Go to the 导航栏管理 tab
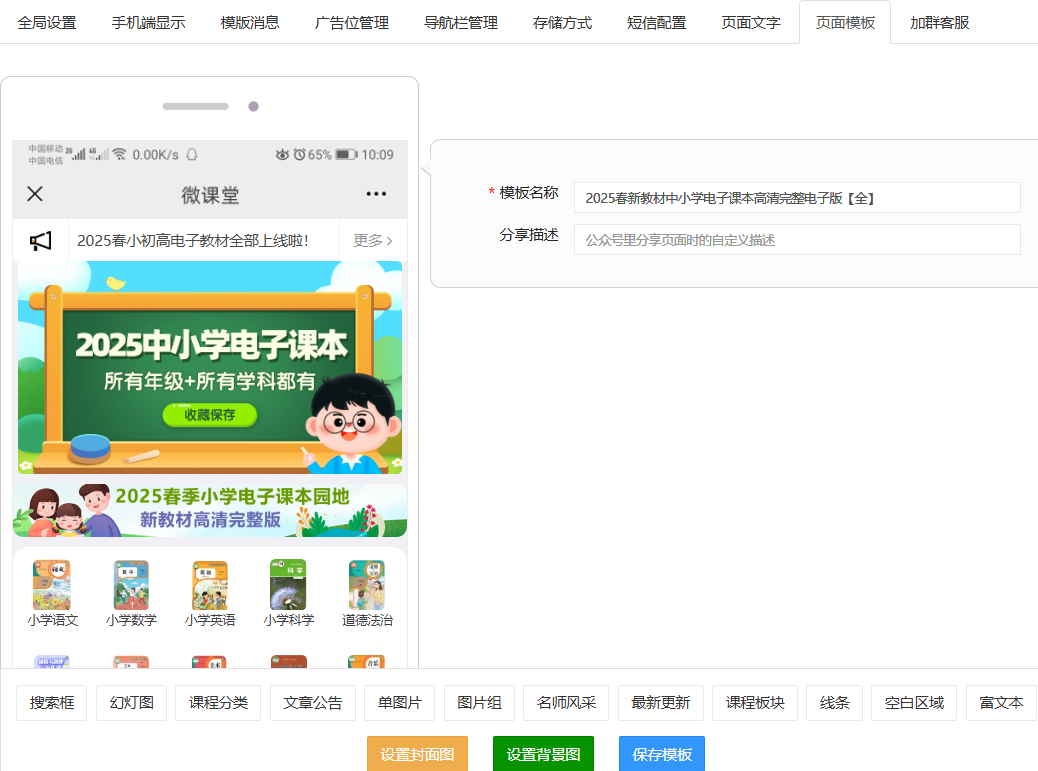The width and height of the screenshot is (1038, 771). (461, 22)
